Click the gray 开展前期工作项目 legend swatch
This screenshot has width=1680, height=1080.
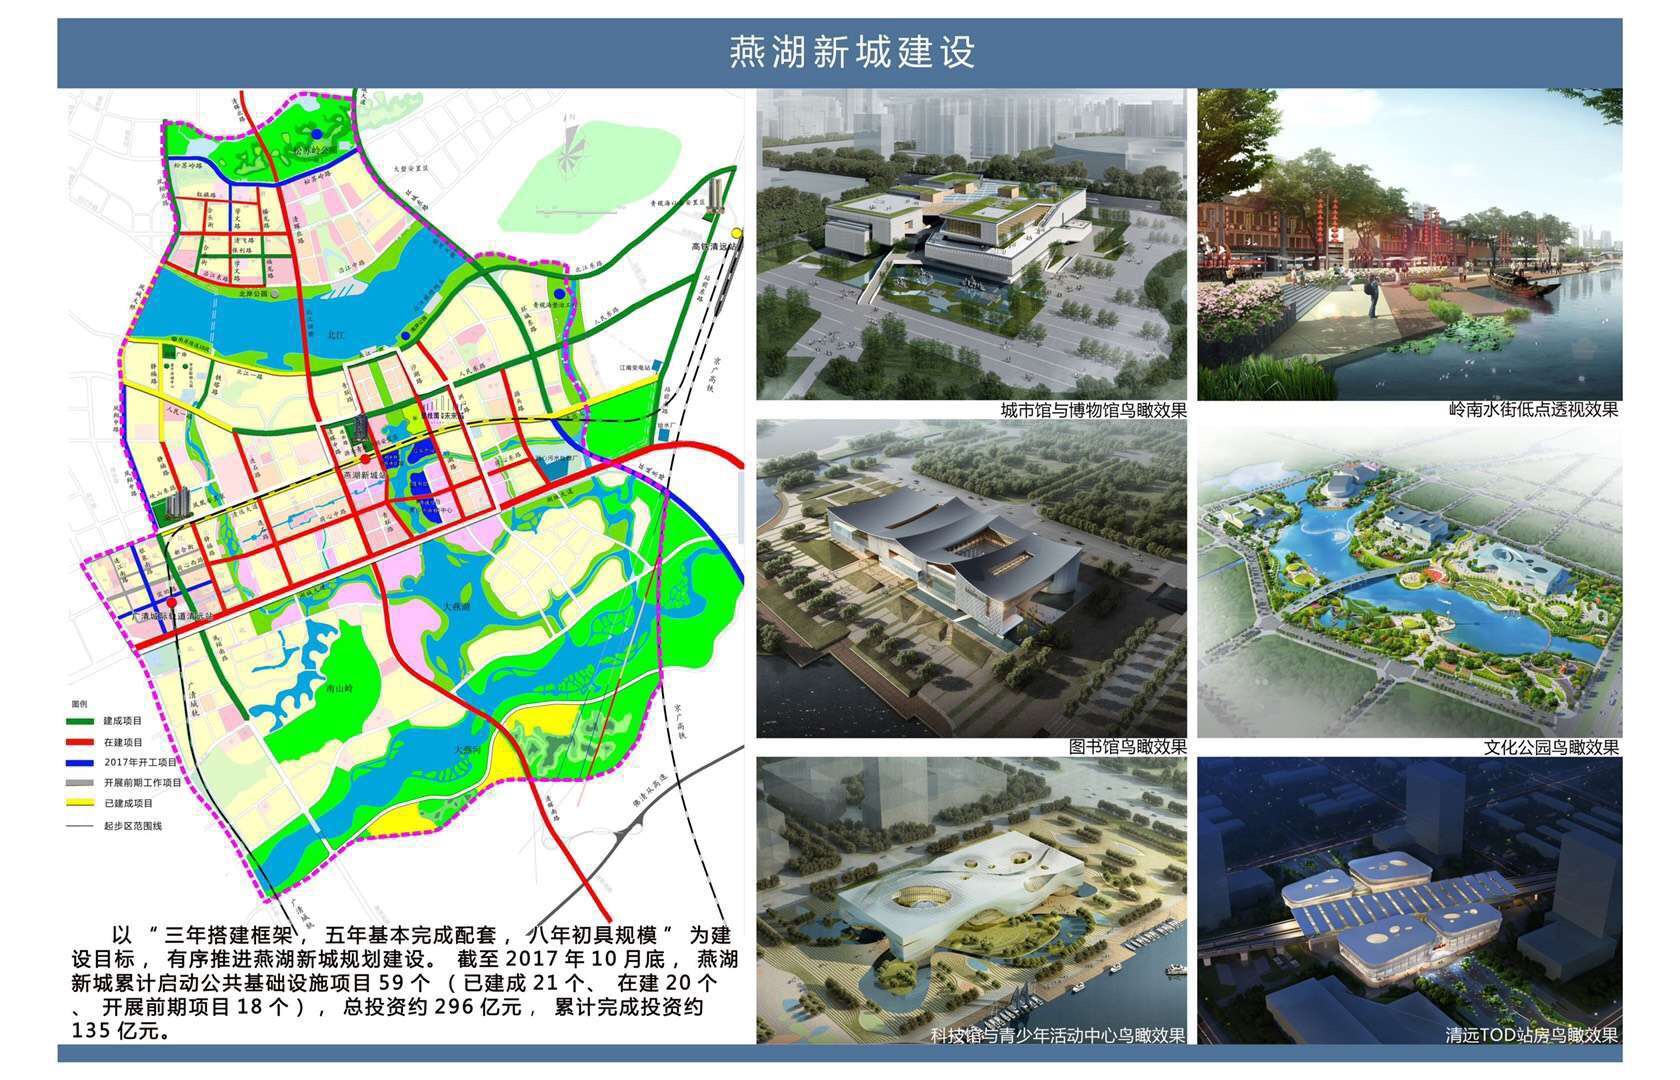point(80,783)
